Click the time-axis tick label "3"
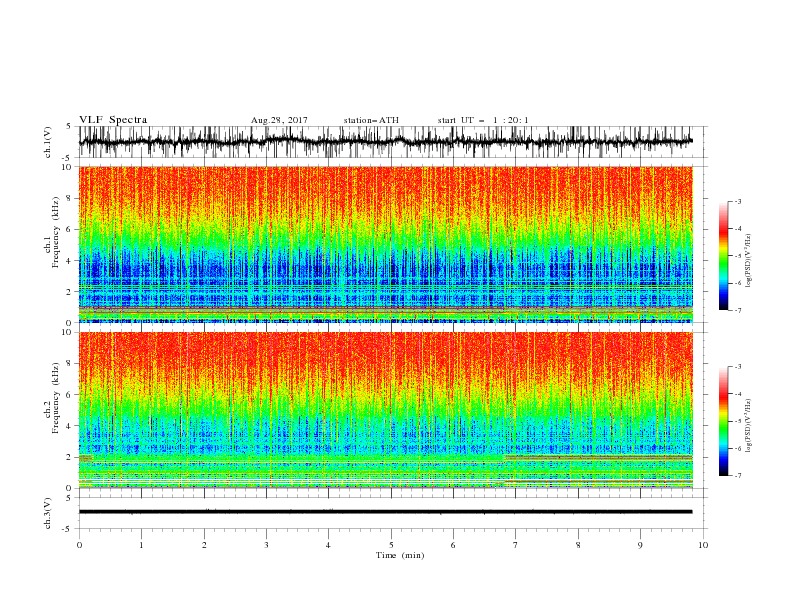The width and height of the screenshot is (792, 612). coord(266,545)
